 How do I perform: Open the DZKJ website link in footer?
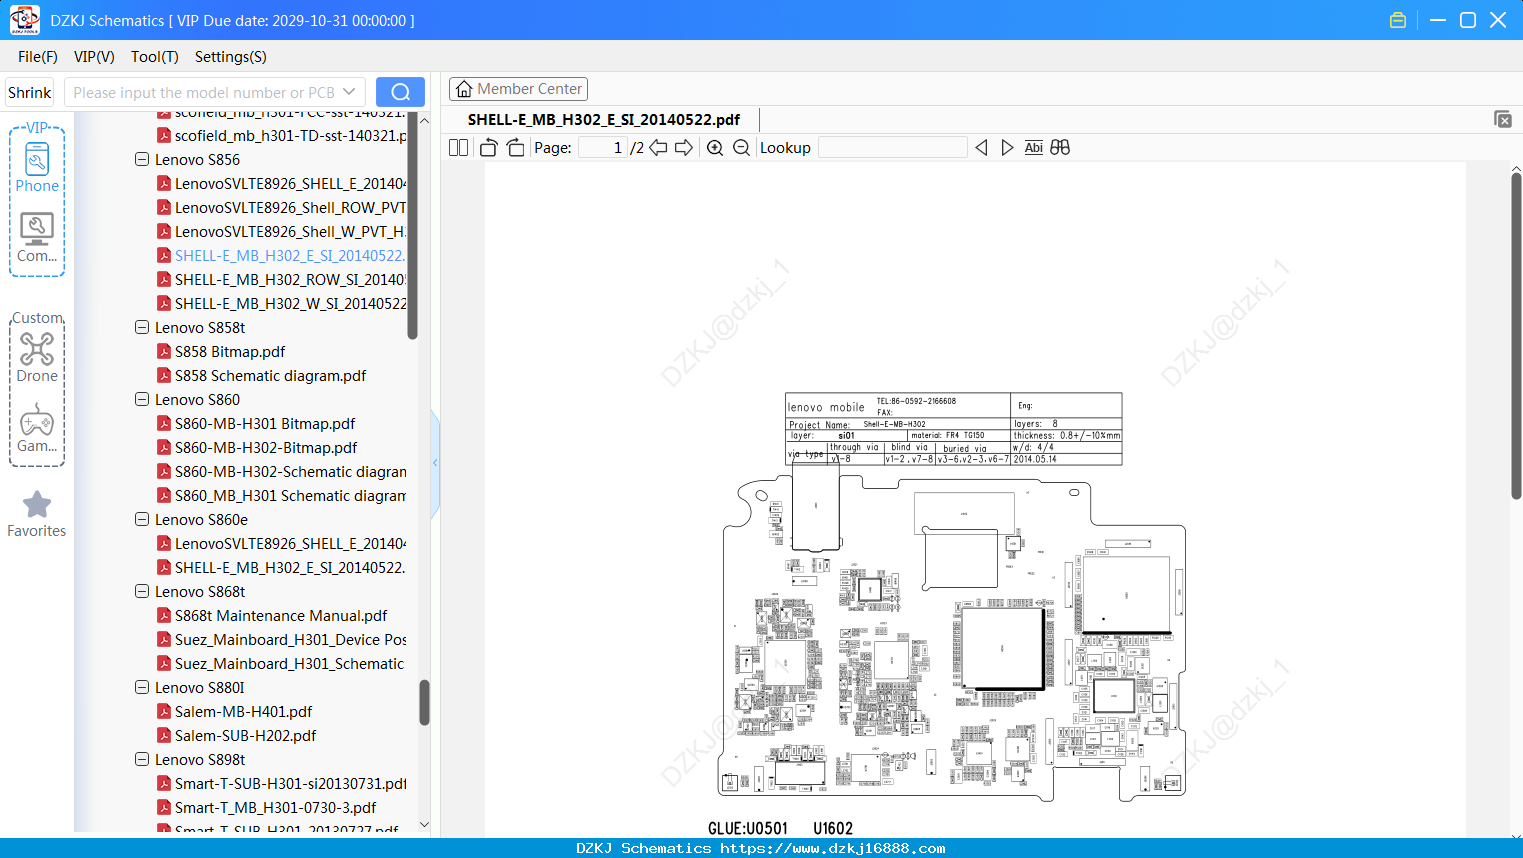(x=833, y=848)
